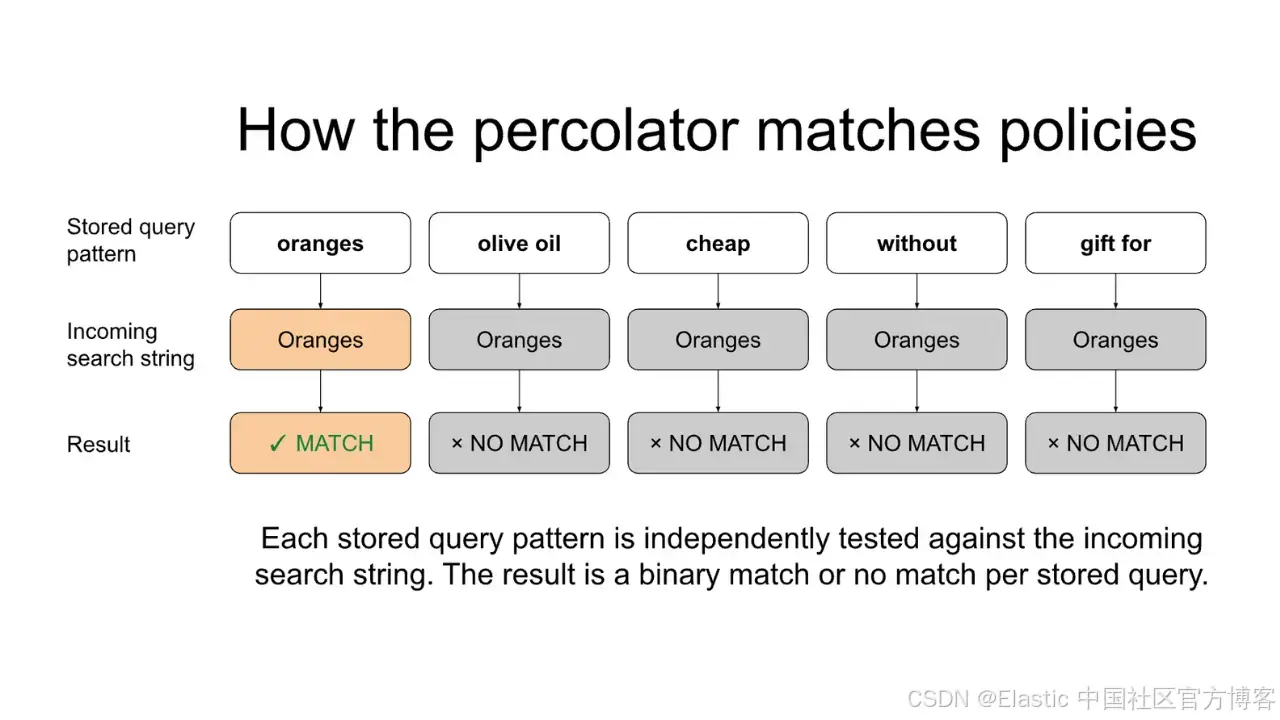Click the NO MATCH result under 'gift for'
The image size is (1280, 720).
point(1116,443)
